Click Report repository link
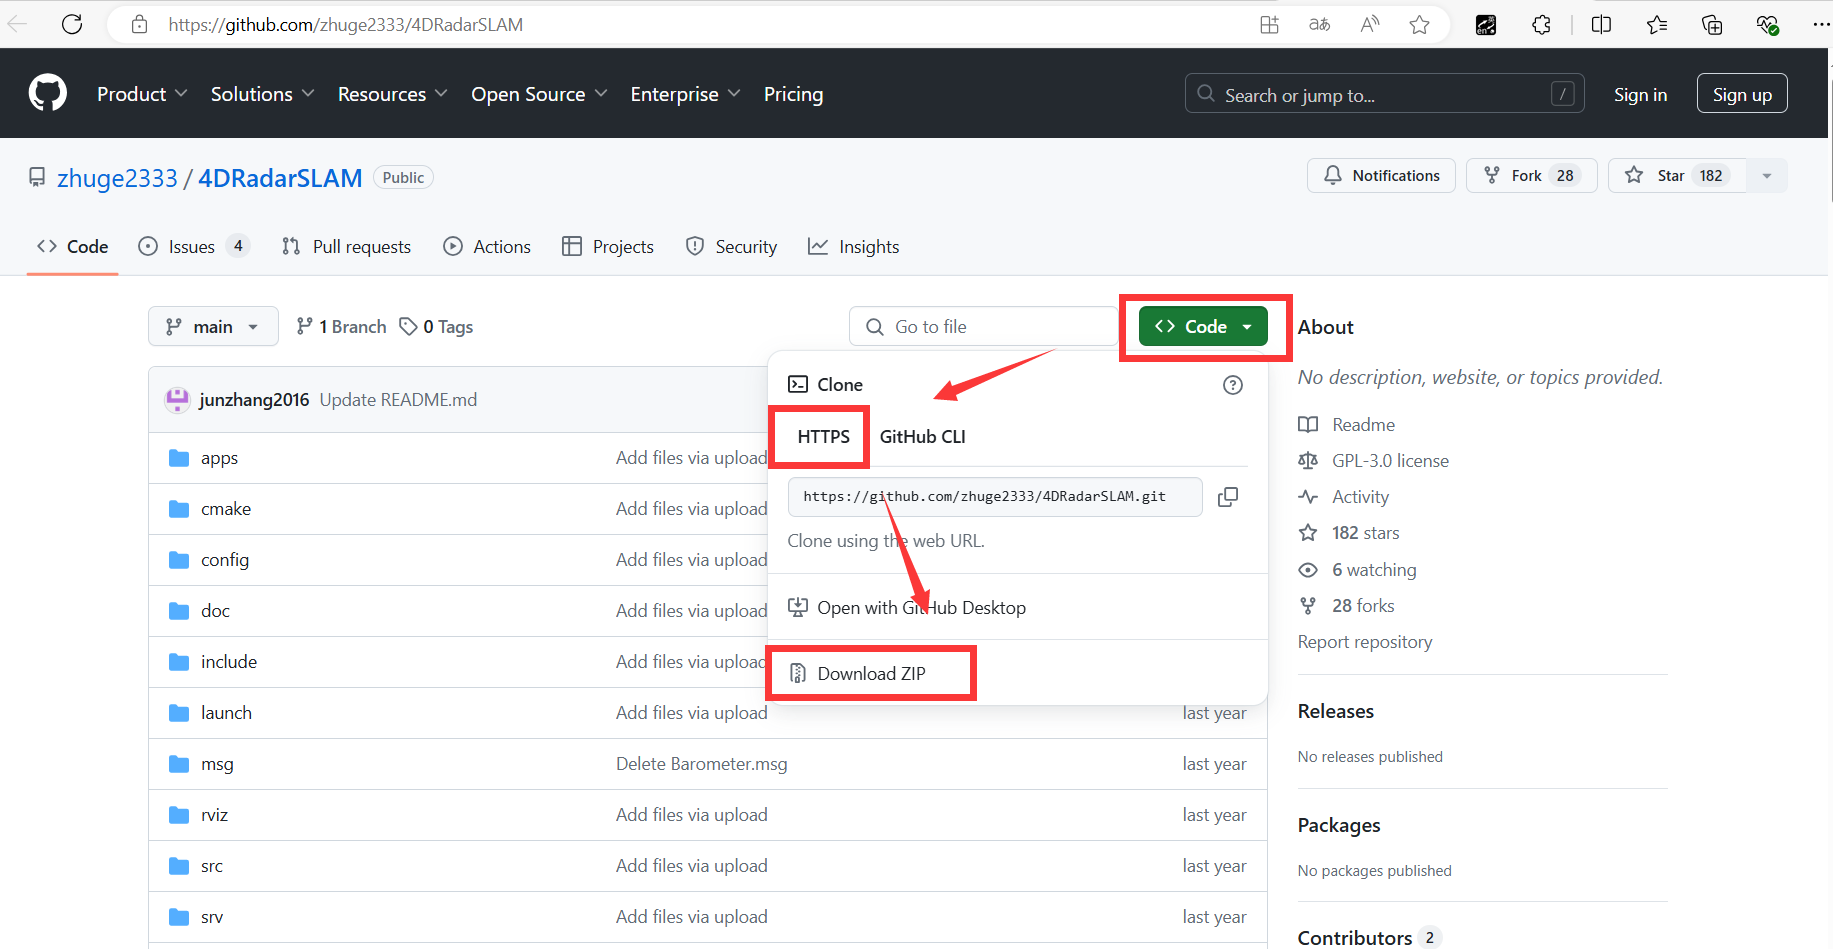This screenshot has height=949, width=1833. click(1365, 642)
